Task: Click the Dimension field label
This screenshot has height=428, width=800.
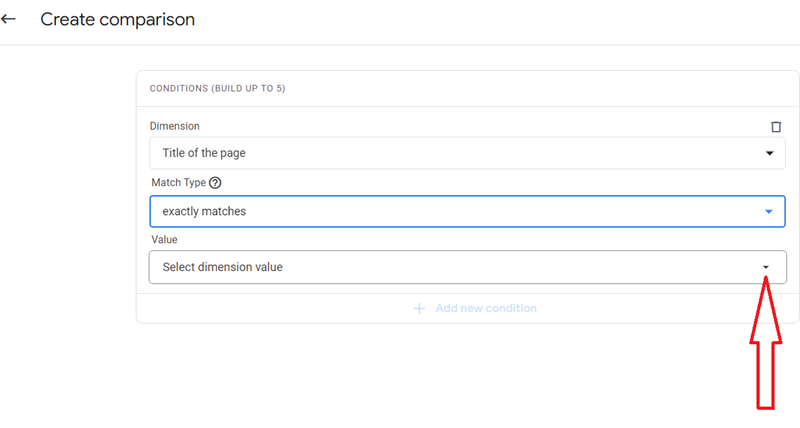Action: (174, 126)
